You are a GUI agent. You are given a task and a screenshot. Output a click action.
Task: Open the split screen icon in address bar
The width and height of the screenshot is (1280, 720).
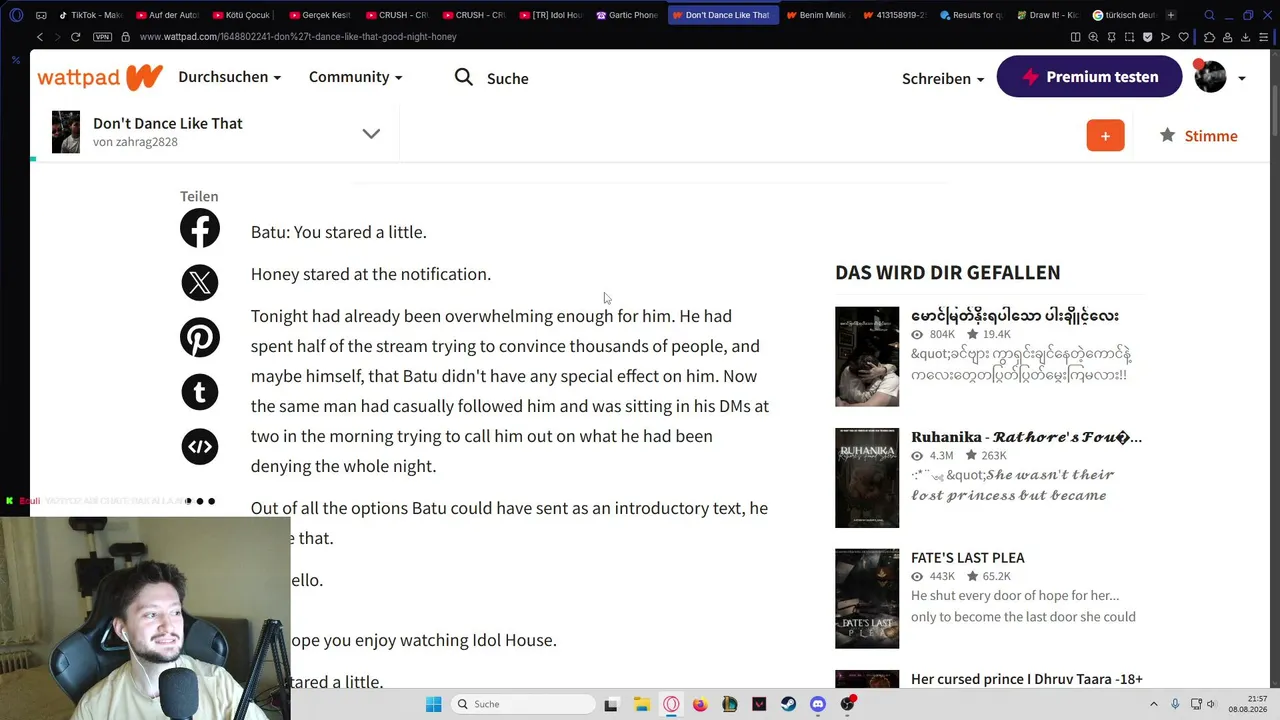[1075, 37]
